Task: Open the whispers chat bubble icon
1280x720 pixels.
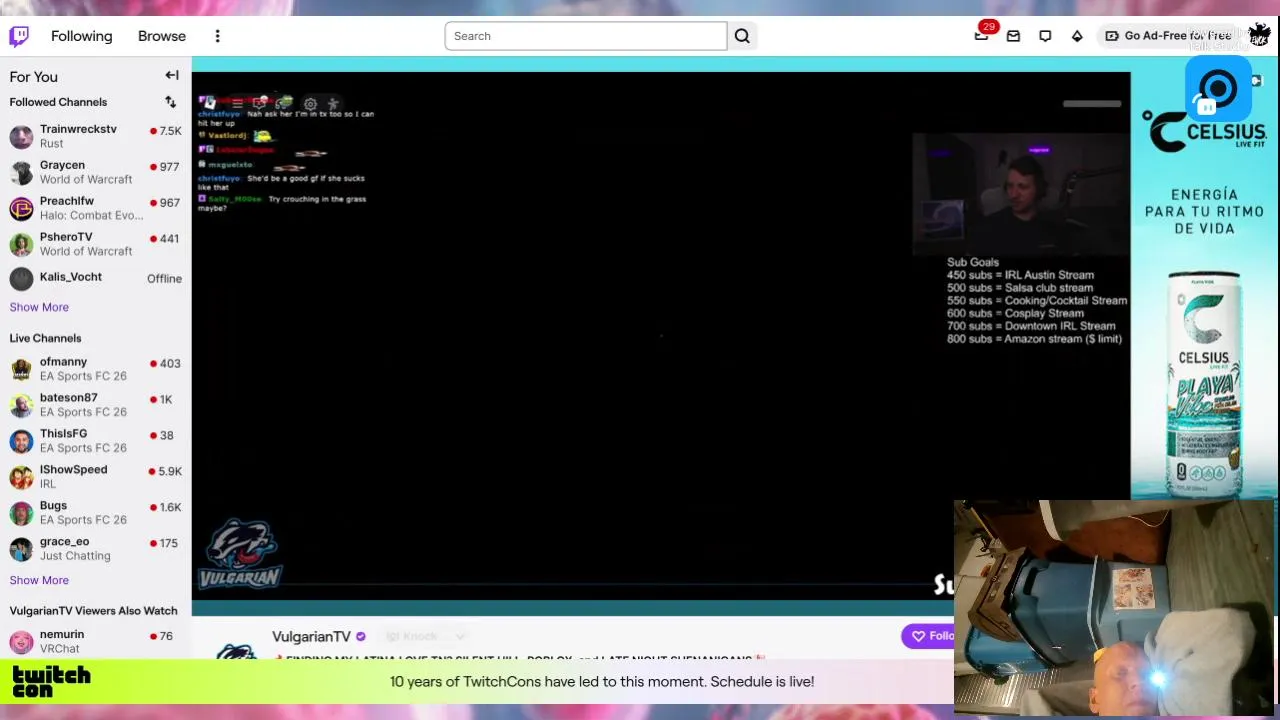Action: pyautogui.click(x=1045, y=36)
